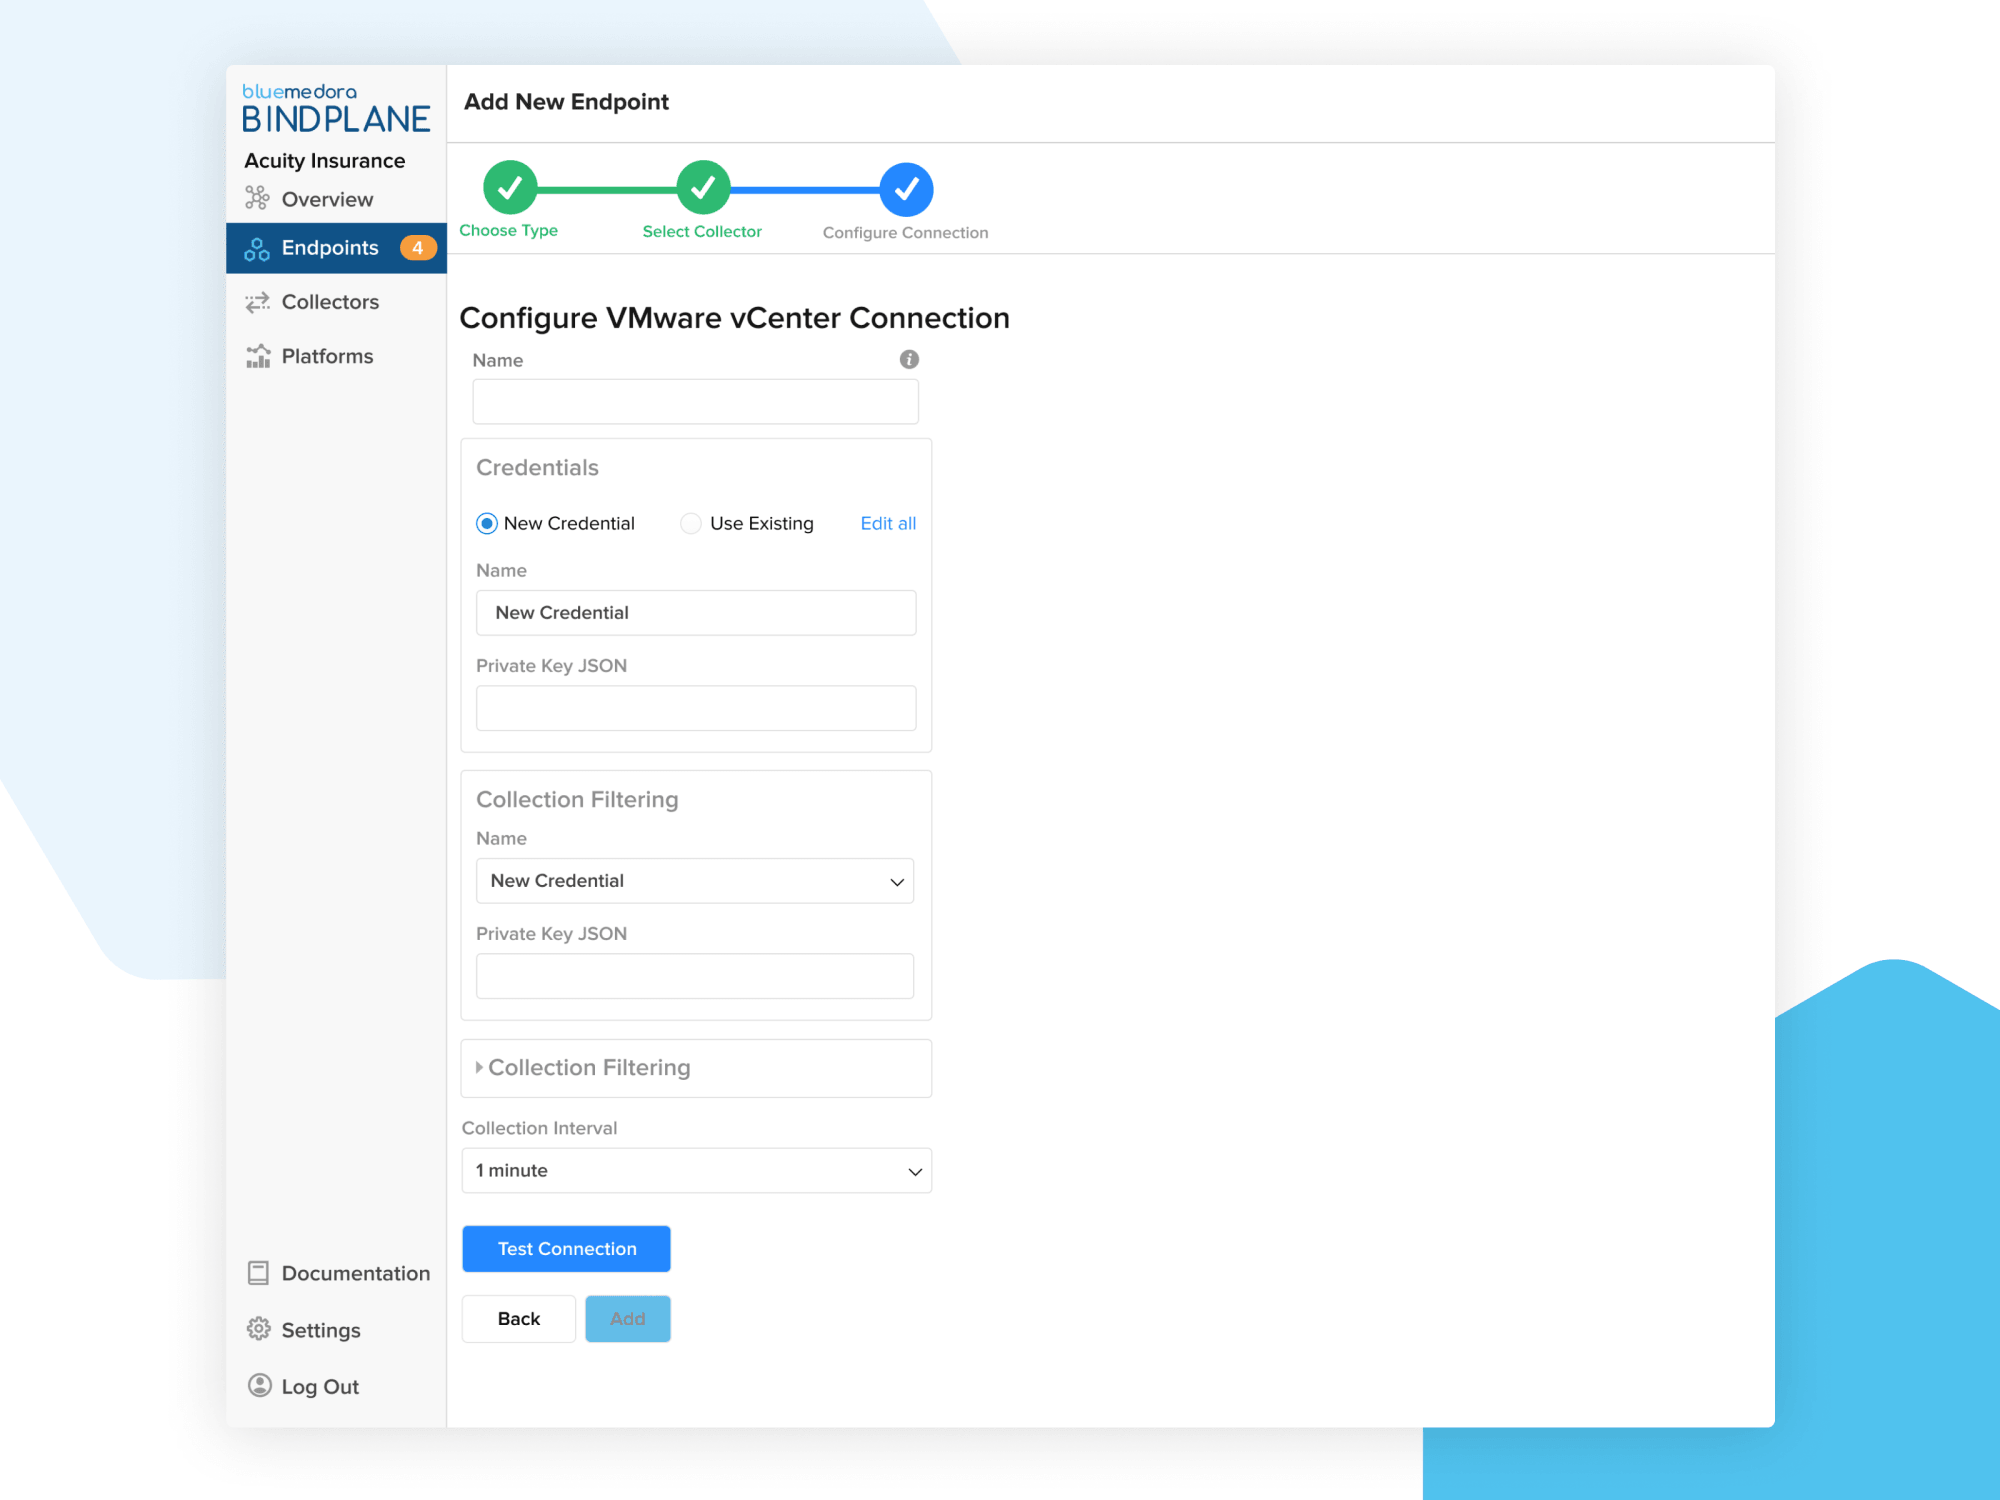Click the Choose Type step checkmark
Viewport: 2000px width, 1500px height.
click(510, 187)
